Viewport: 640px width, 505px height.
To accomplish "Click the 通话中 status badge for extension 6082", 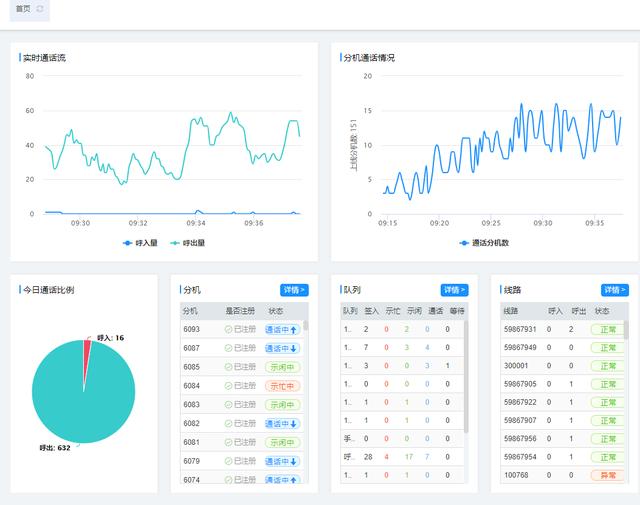I will (x=282, y=423).
